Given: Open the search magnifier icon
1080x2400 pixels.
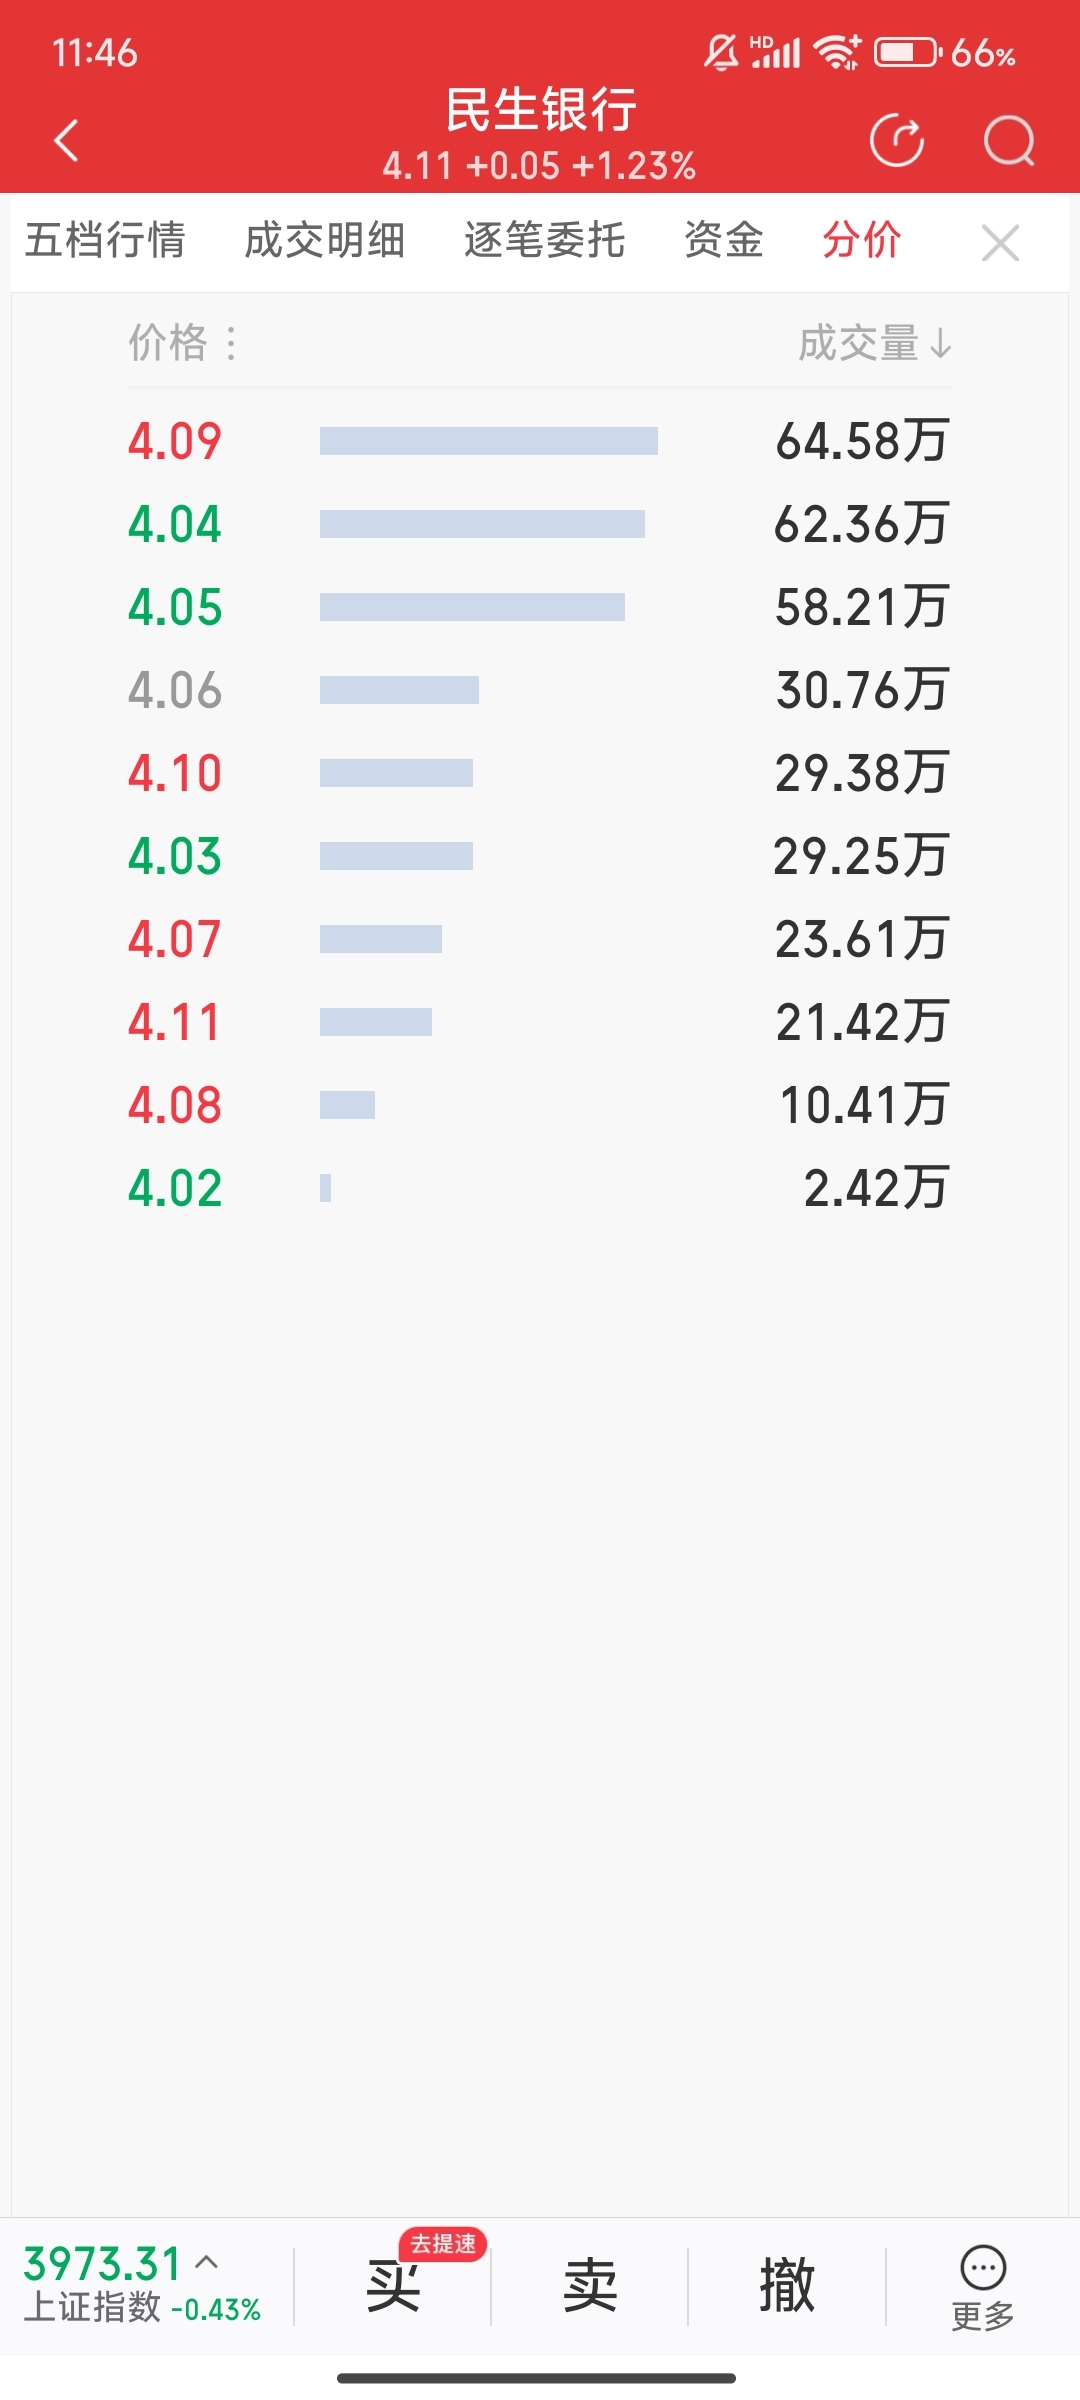Looking at the screenshot, I should click(1009, 140).
